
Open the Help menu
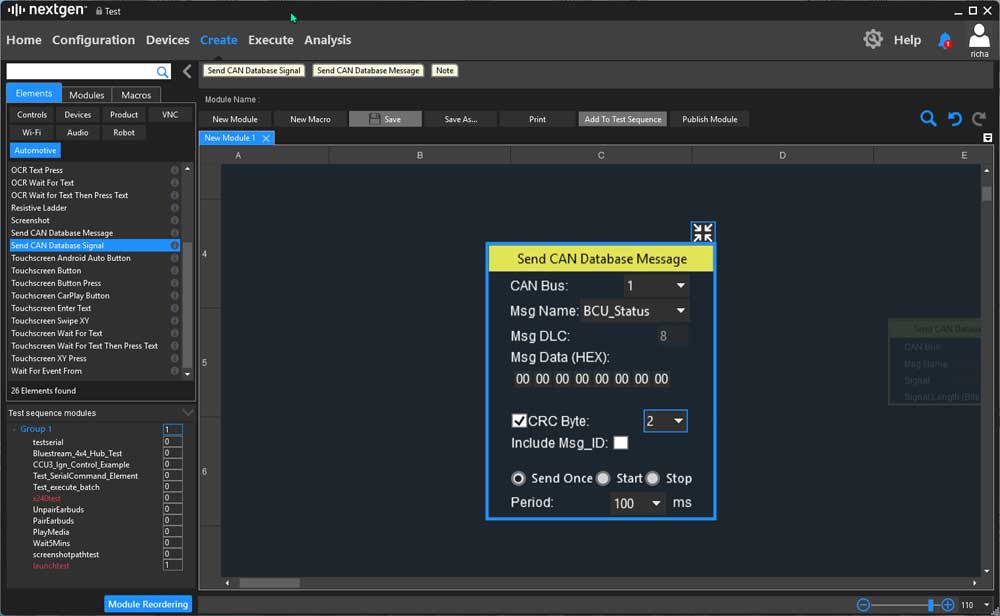click(x=907, y=40)
